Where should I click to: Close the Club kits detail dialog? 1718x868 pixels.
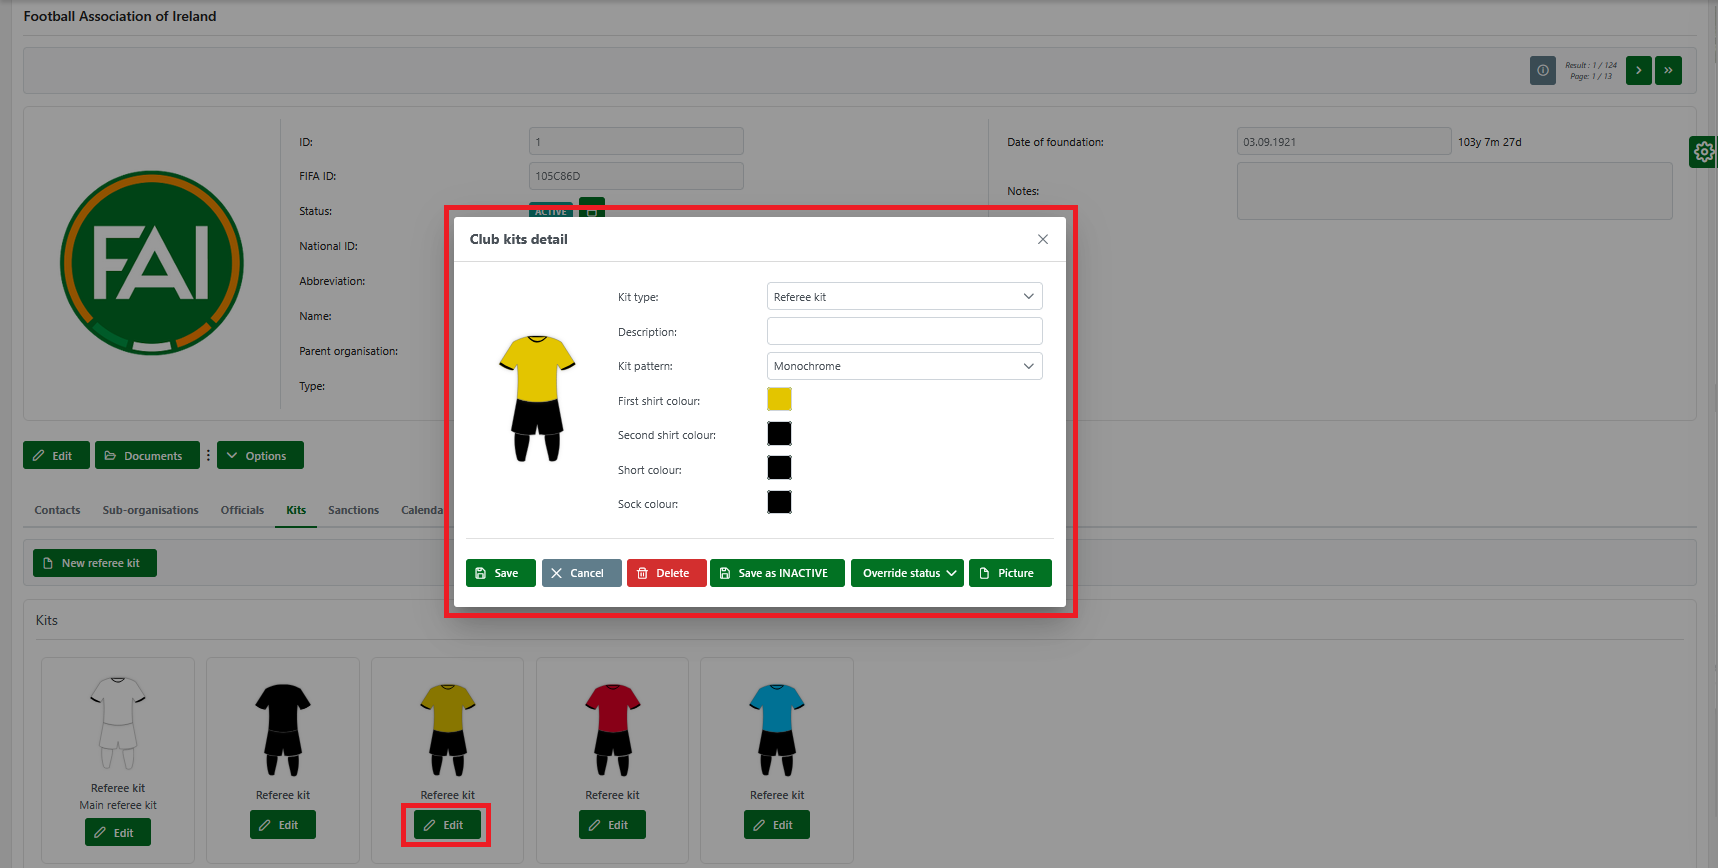(1043, 239)
